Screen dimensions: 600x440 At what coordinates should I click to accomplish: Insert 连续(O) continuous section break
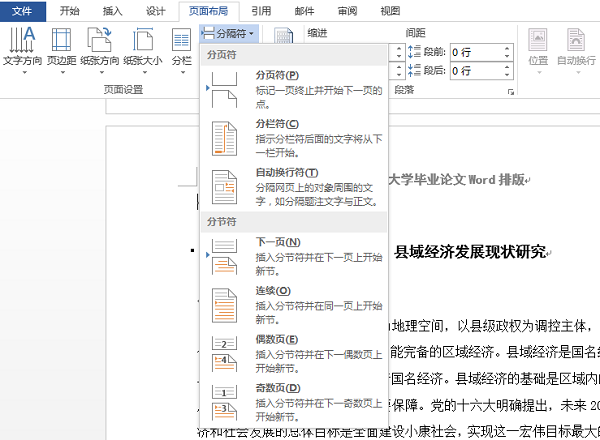click(x=294, y=305)
